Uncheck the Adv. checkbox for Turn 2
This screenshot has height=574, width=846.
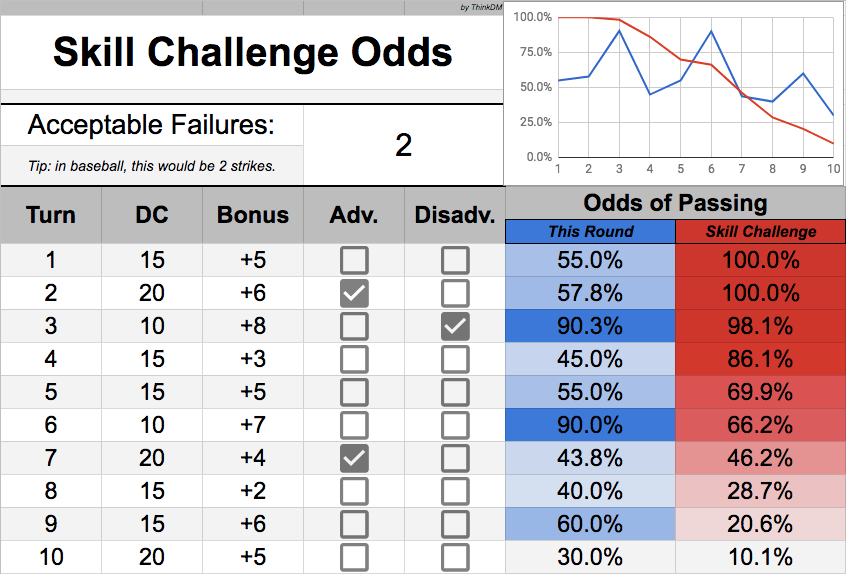(354, 294)
